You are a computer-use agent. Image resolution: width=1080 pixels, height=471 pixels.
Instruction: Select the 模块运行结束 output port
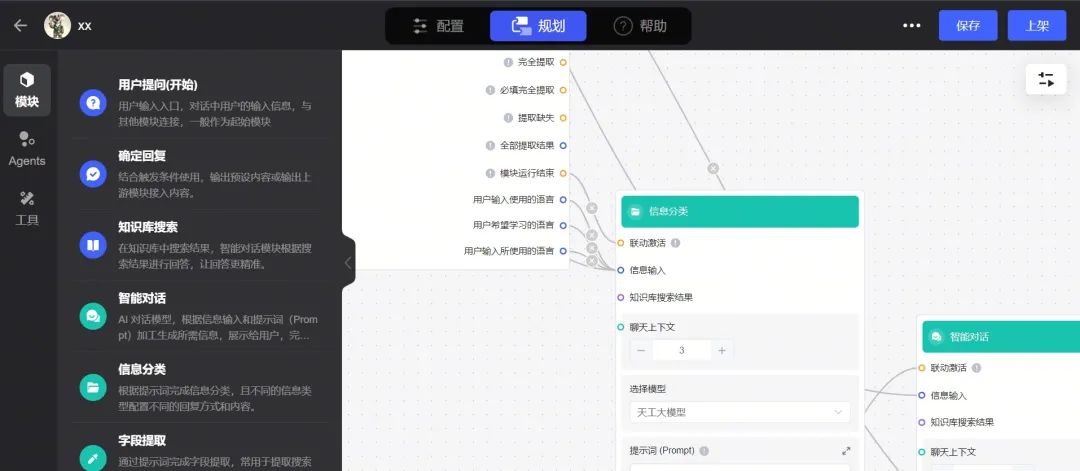563,173
